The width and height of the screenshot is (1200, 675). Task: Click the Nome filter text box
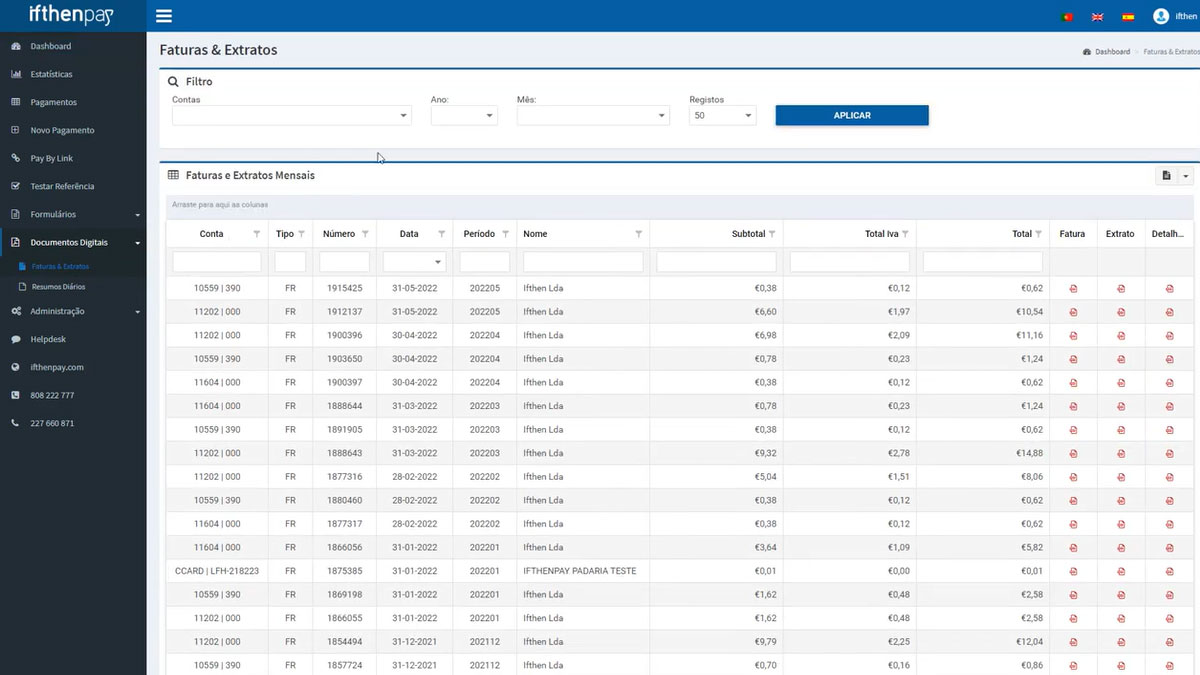[x=583, y=262]
